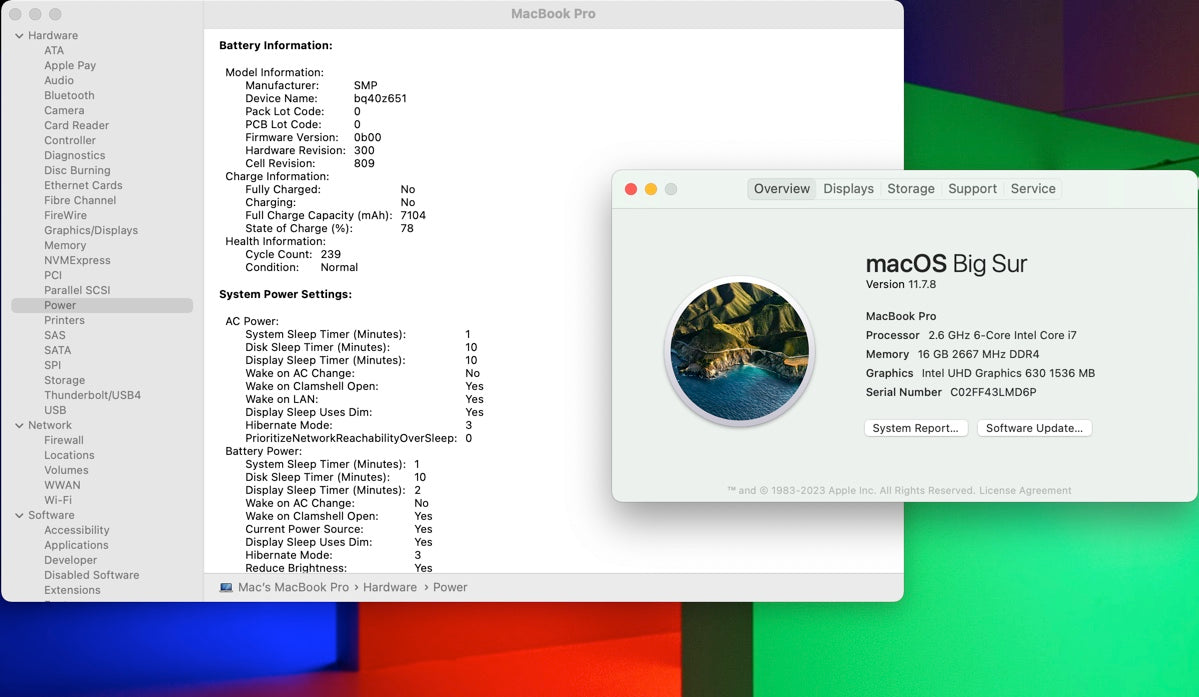Collapse the Software section in sidebar
This screenshot has width=1199, height=697.
[x=19, y=516]
